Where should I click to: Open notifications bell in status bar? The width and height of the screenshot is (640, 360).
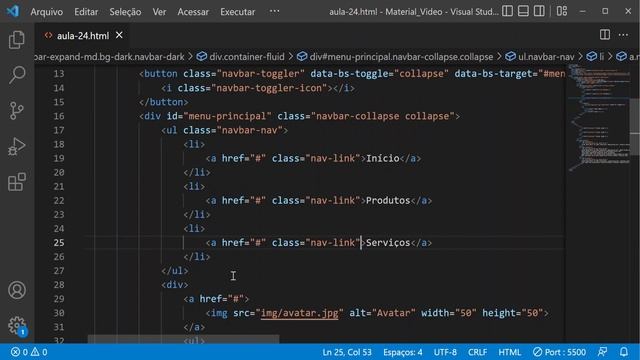coord(624,352)
